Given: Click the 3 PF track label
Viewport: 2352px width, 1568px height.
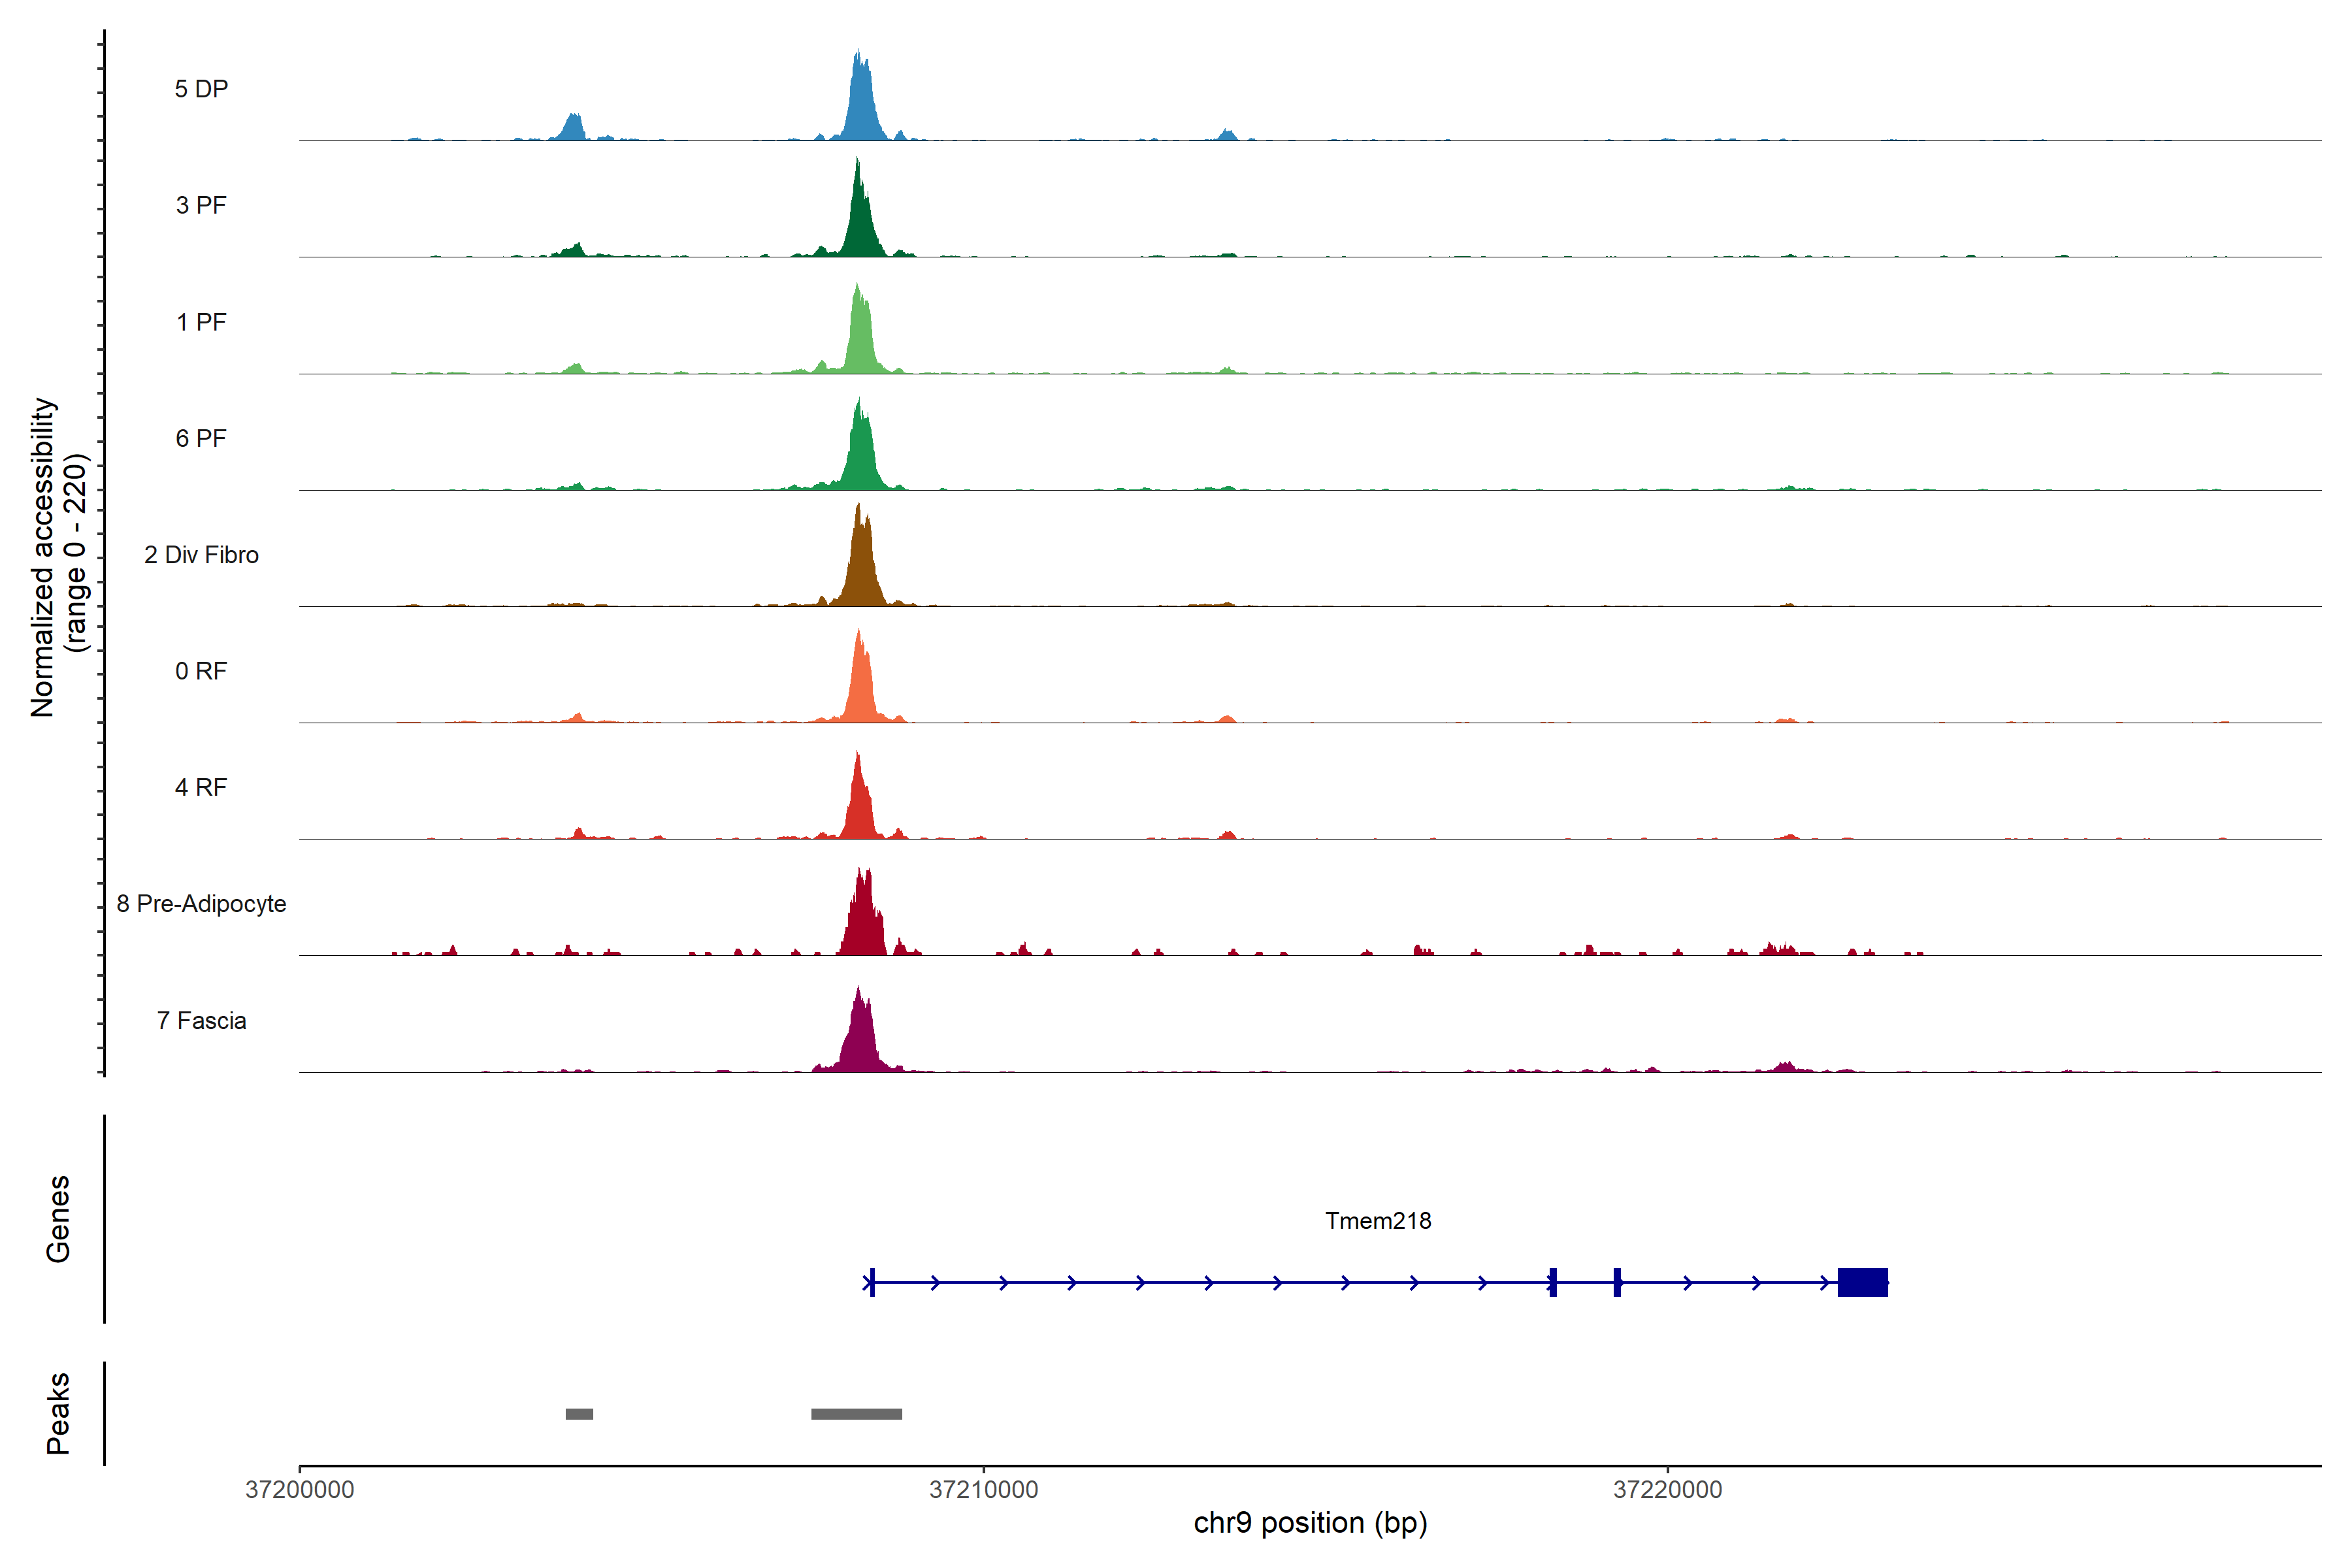Looking at the screenshot, I should pyautogui.click(x=201, y=206).
